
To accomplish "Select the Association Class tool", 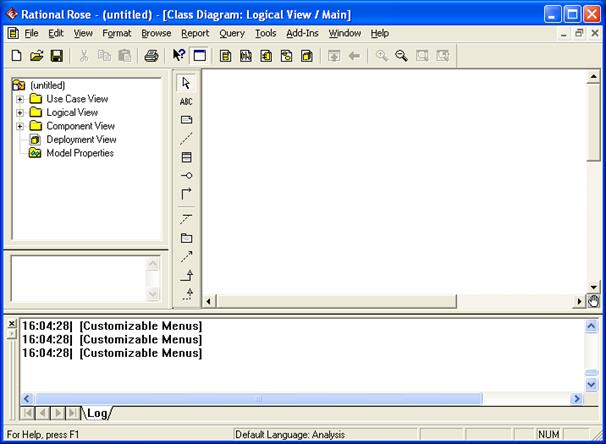I will click(186, 219).
